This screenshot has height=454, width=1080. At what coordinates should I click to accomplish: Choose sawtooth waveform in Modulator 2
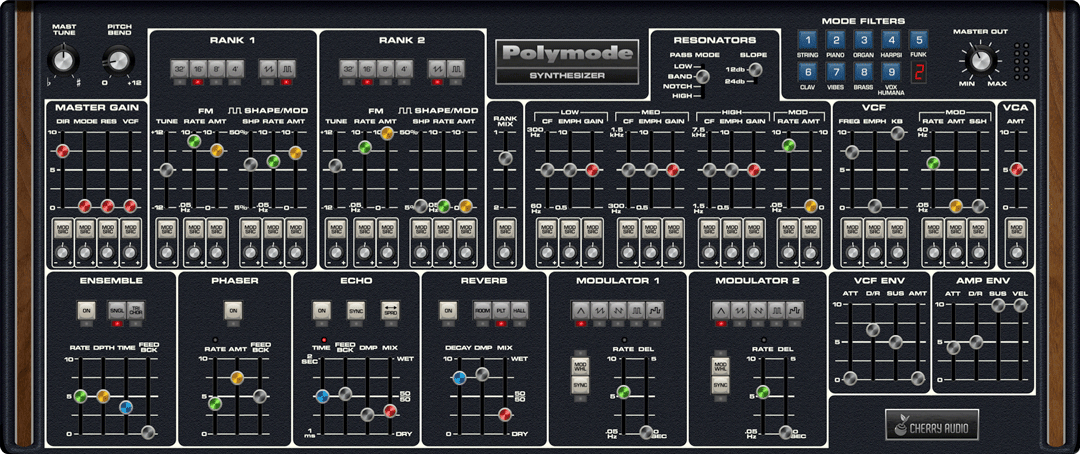pyautogui.click(x=740, y=310)
